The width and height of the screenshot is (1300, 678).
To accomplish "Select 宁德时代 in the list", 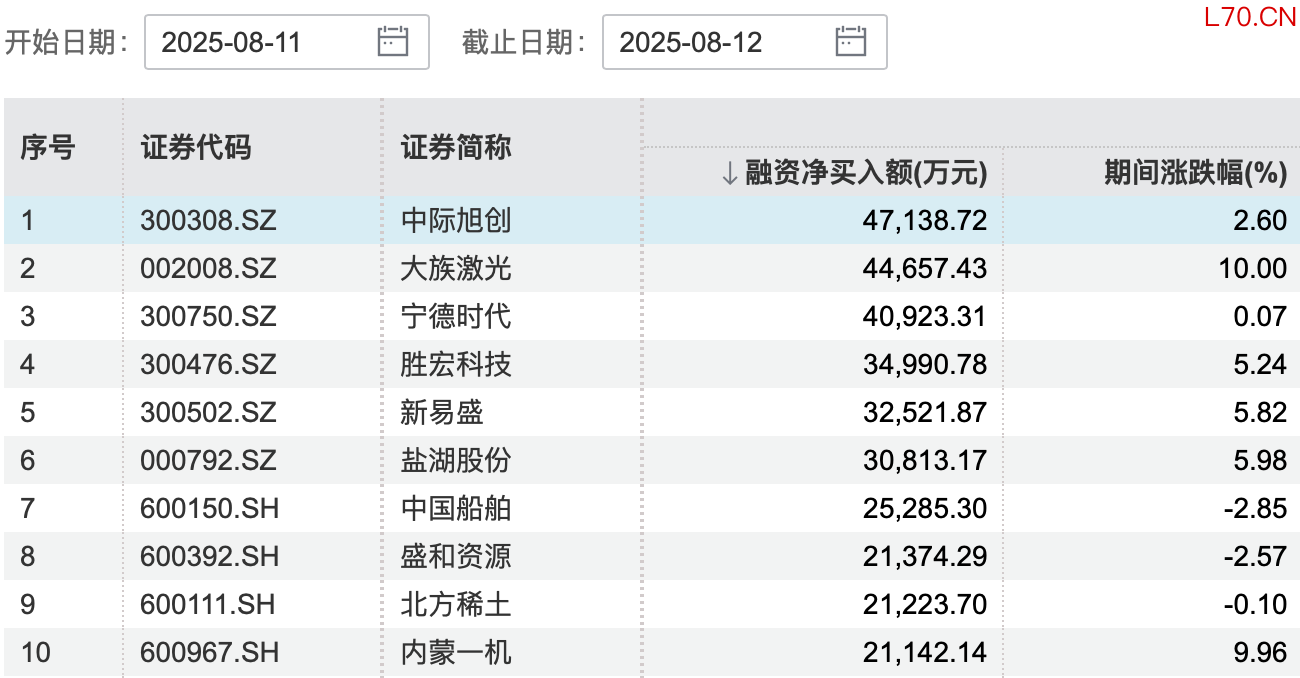I will click(456, 316).
